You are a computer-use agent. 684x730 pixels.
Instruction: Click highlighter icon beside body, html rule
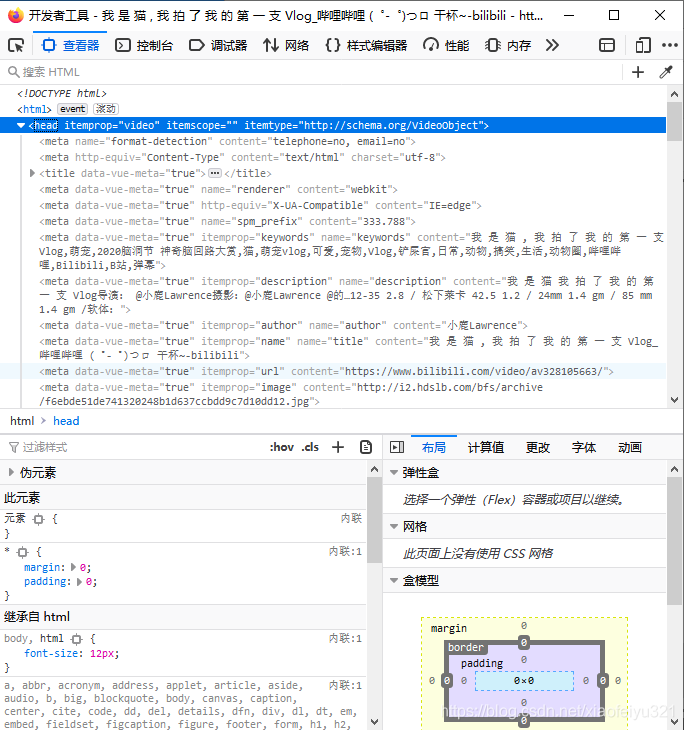tap(77, 639)
